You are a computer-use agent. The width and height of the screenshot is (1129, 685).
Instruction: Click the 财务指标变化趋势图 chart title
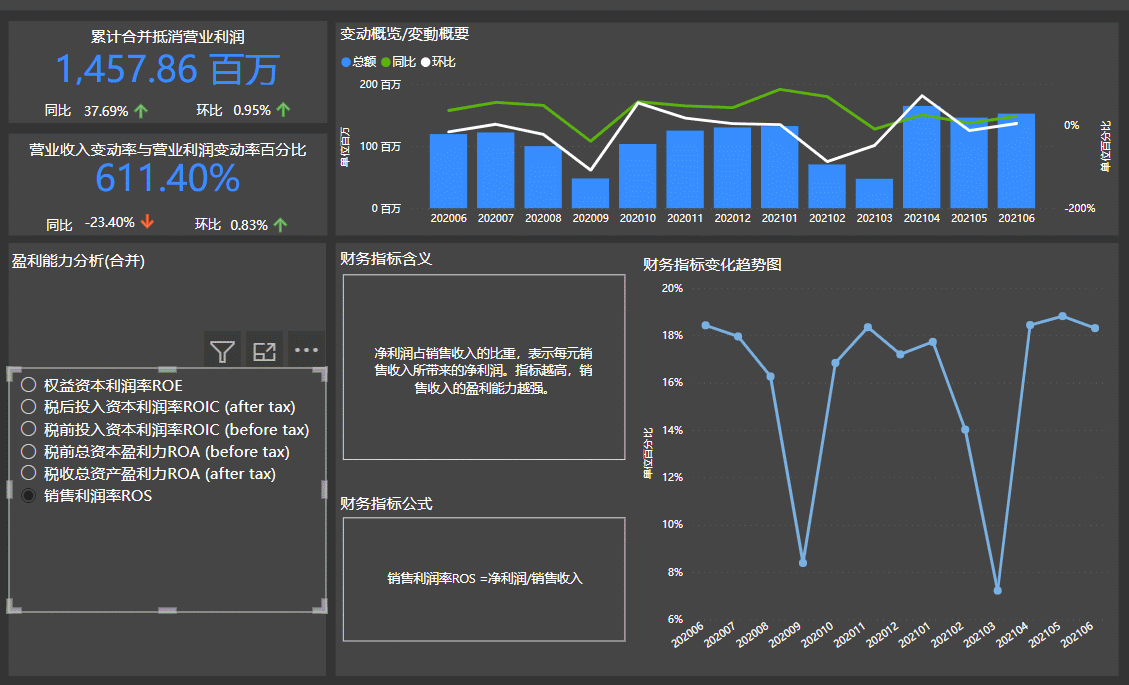pyautogui.click(x=712, y=264)
